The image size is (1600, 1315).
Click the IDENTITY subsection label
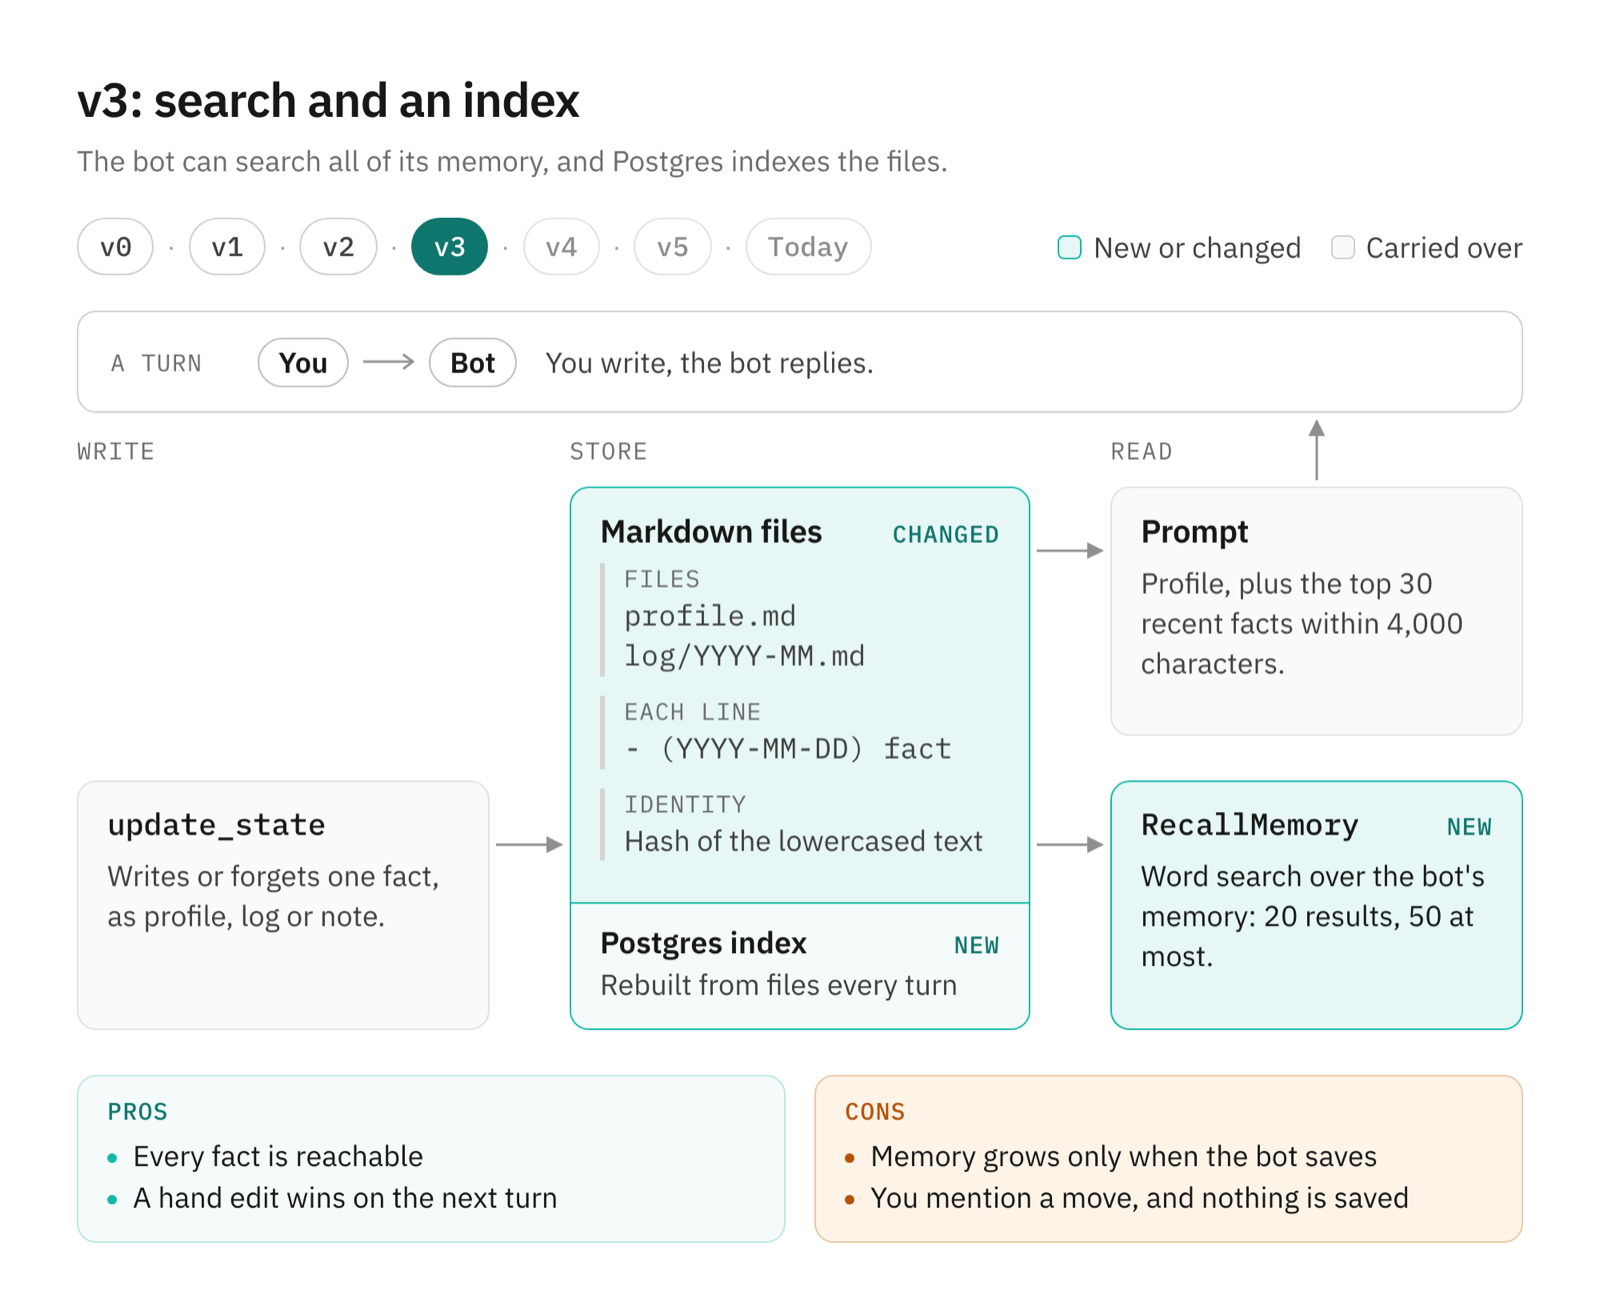685,805
